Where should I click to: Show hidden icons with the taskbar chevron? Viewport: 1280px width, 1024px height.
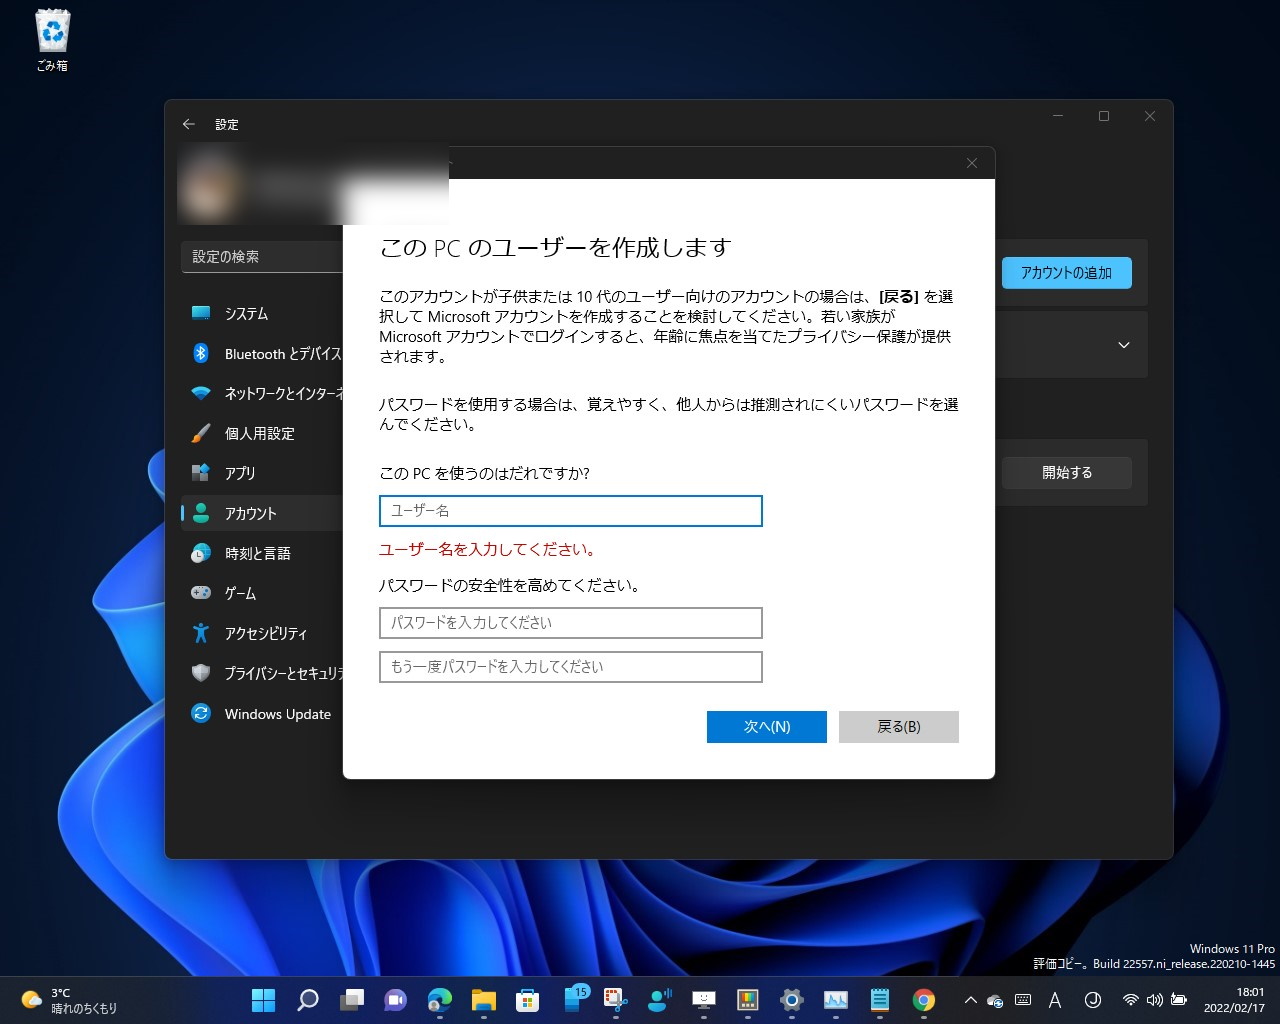pos(970,1000)
